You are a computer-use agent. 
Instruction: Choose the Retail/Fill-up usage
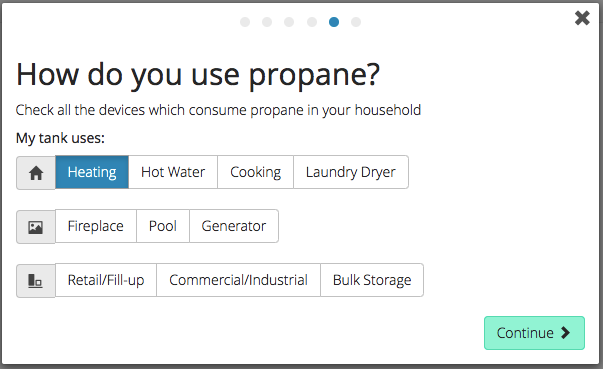106,280
